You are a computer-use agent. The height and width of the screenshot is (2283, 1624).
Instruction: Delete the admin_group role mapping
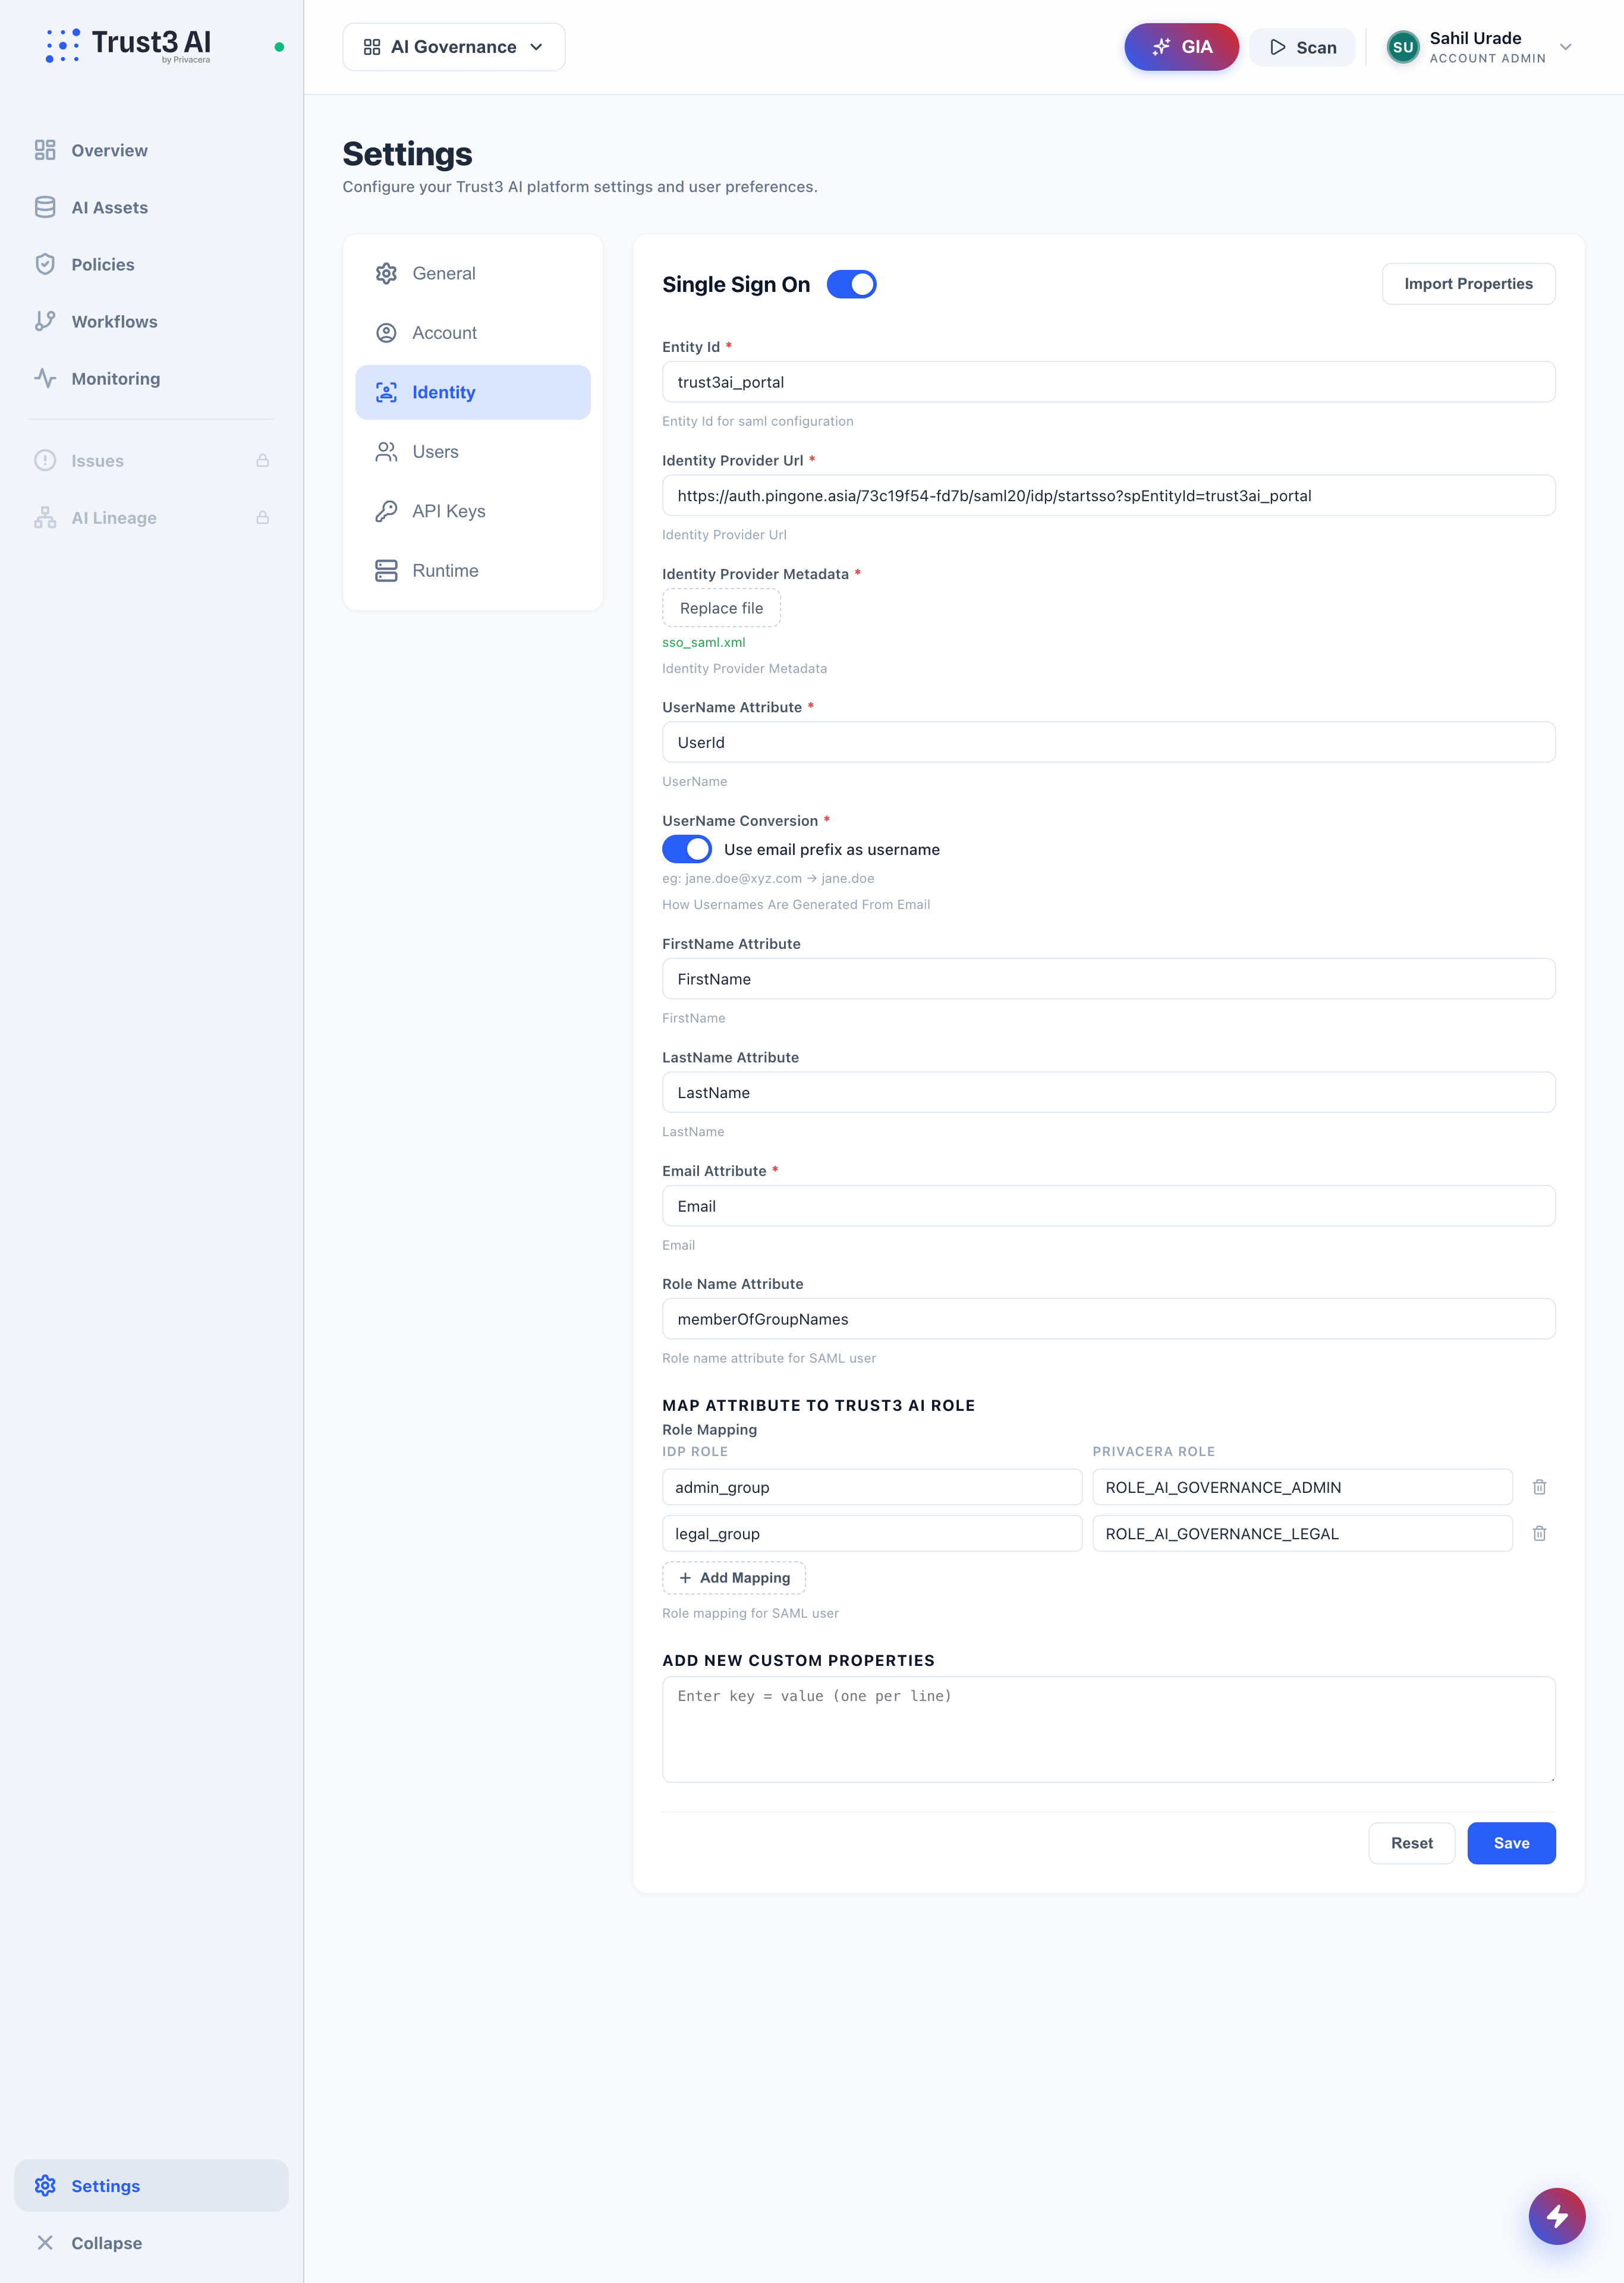(1540, 1487)
